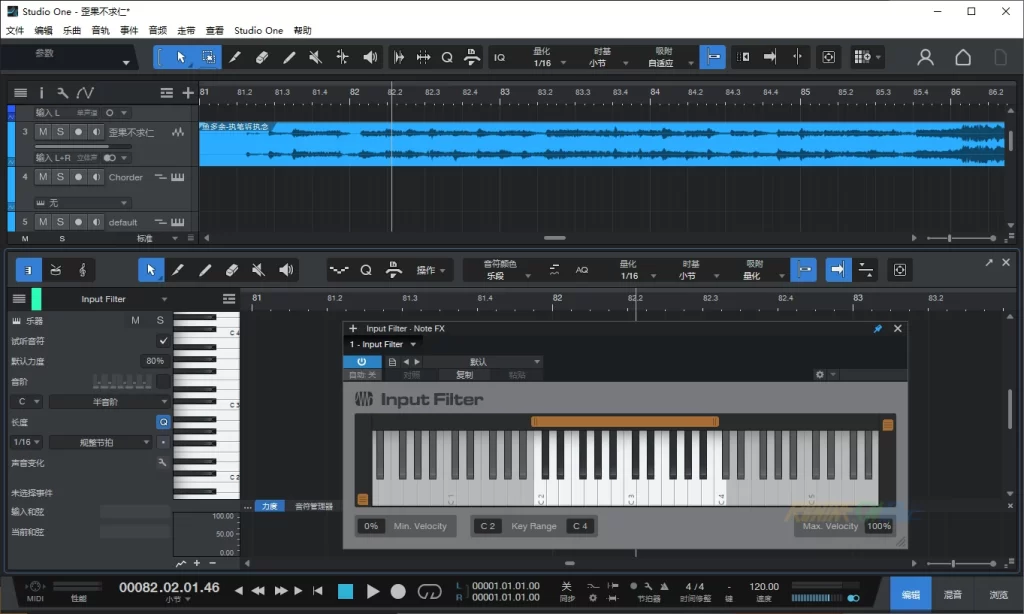Viewport: 1024px width, 614px height.
Task: Open the Studio One menu
Action: pyautogui.click(x=259, y=31)
